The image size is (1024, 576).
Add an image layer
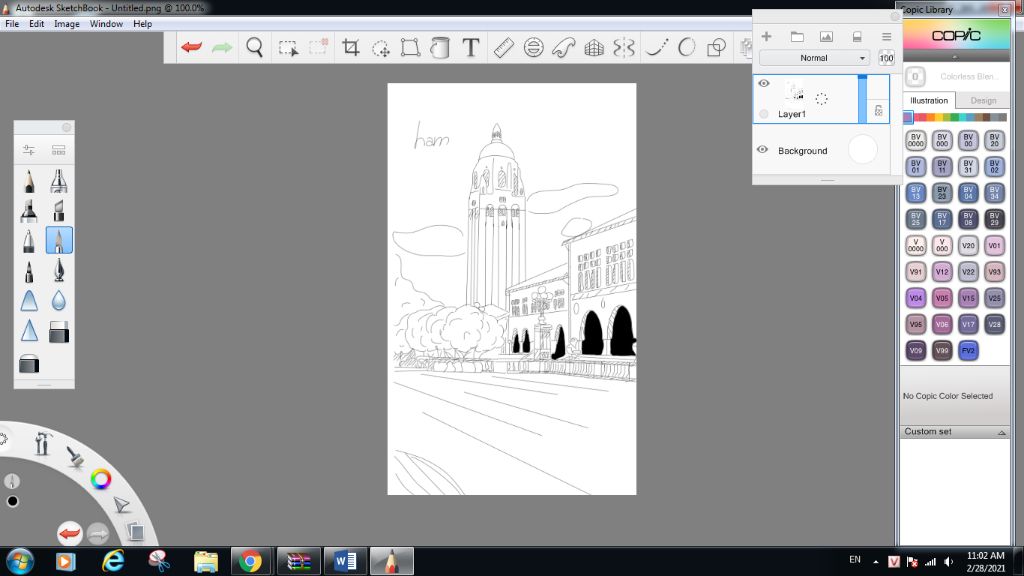[826, 37]
